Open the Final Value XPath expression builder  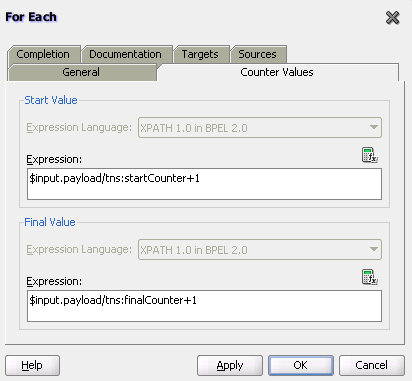[369, 277]
